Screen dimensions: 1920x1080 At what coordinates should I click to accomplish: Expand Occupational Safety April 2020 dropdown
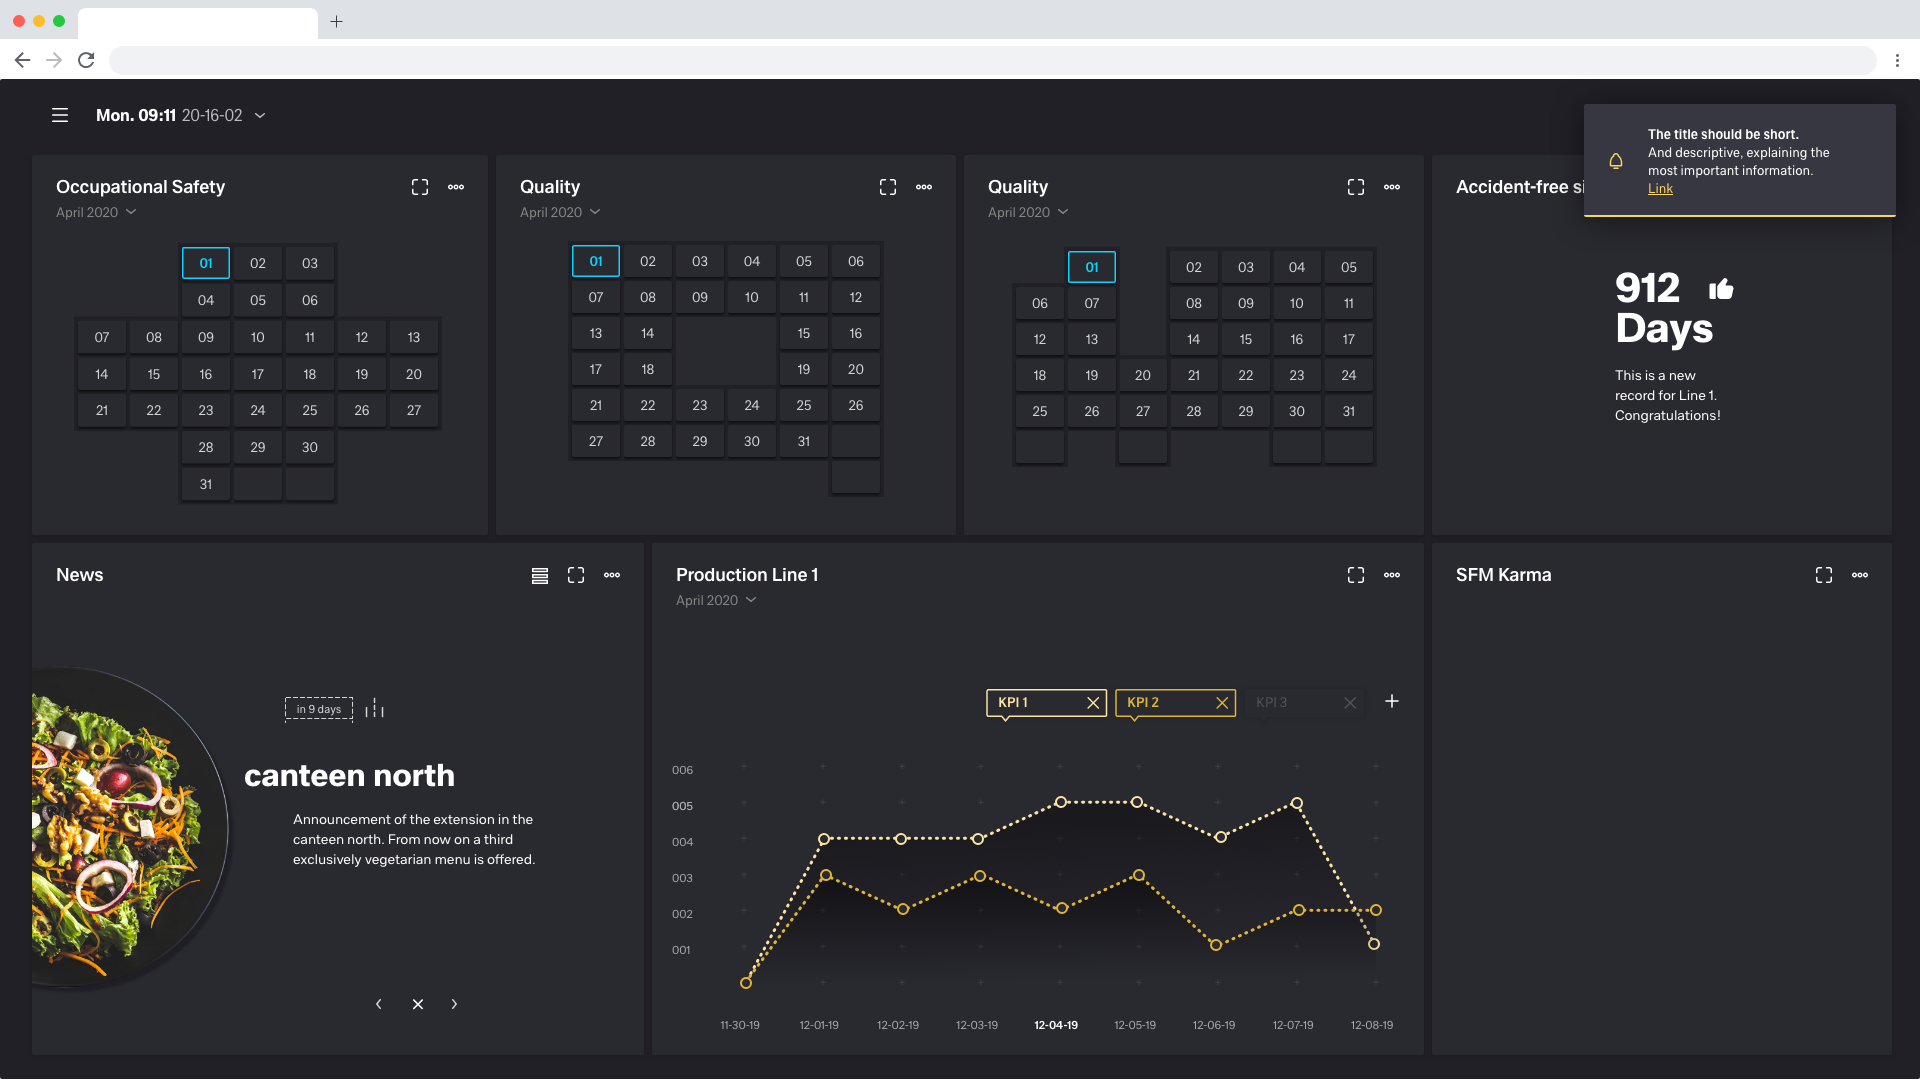(x=131, y=213)
